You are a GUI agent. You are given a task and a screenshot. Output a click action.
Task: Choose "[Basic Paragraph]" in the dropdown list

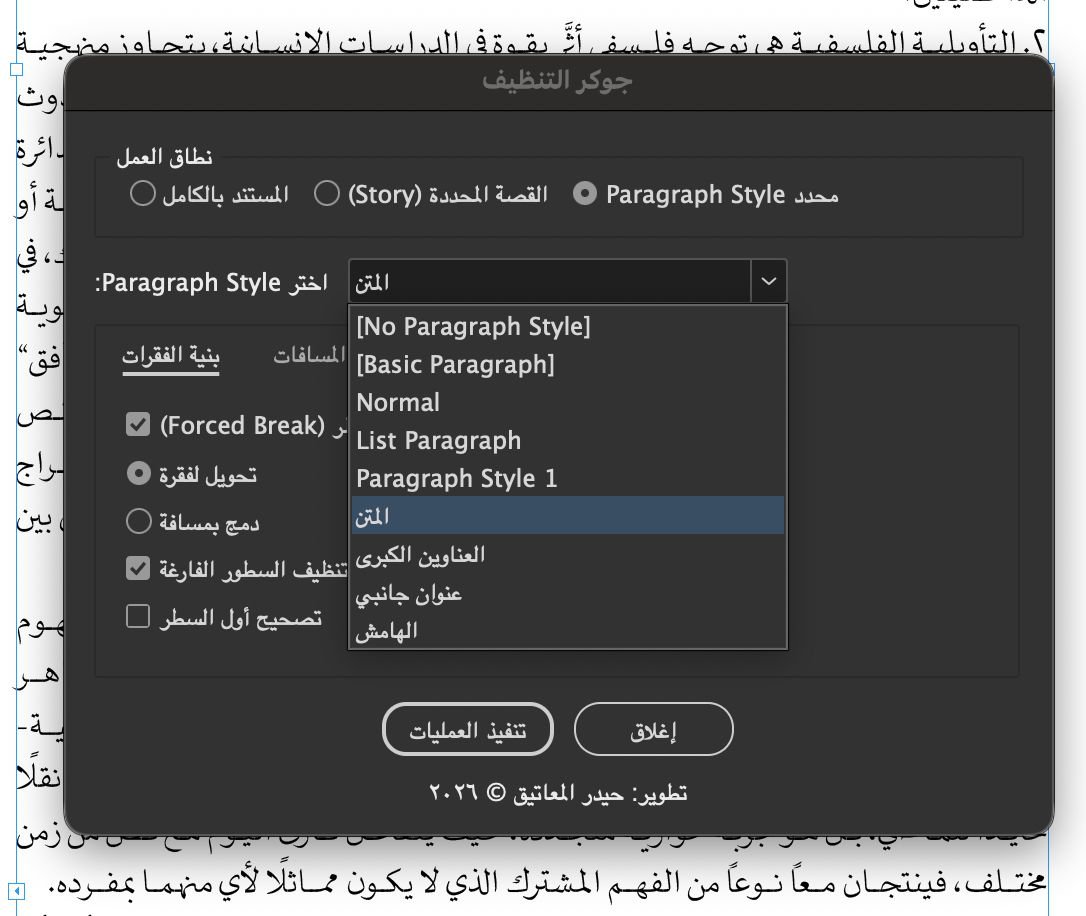point(456,364)
